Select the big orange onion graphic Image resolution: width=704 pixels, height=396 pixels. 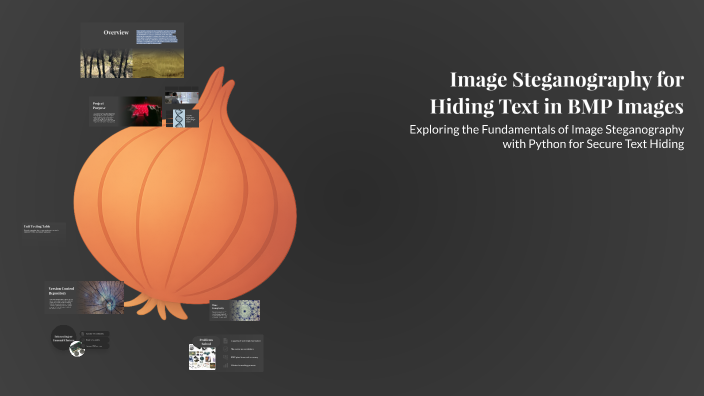click(185, 193)
